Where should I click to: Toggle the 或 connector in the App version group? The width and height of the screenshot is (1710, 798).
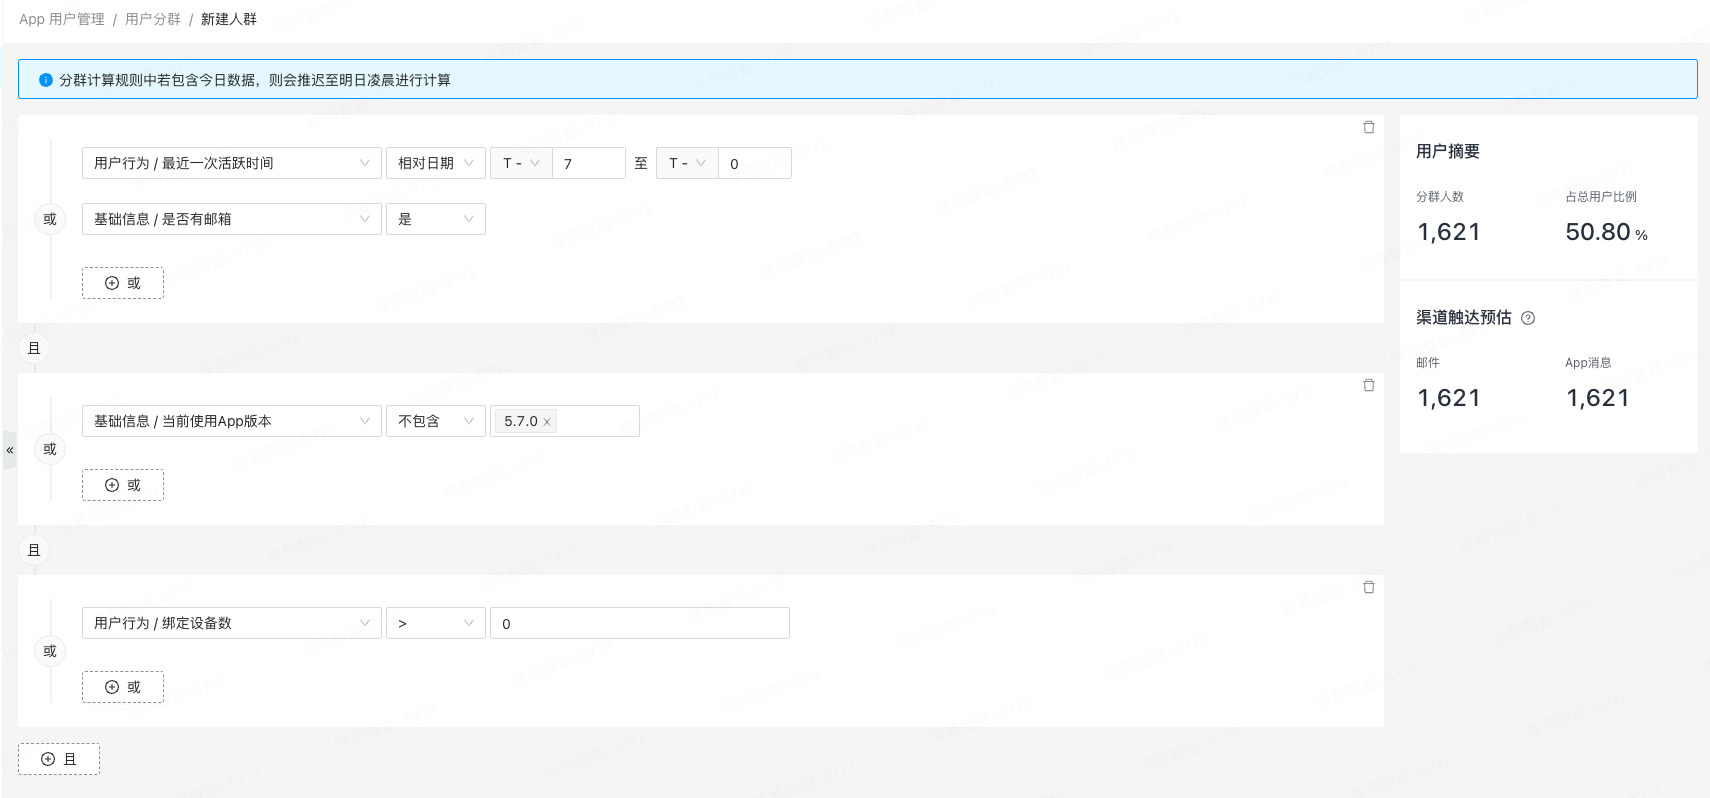pos(50,449)
